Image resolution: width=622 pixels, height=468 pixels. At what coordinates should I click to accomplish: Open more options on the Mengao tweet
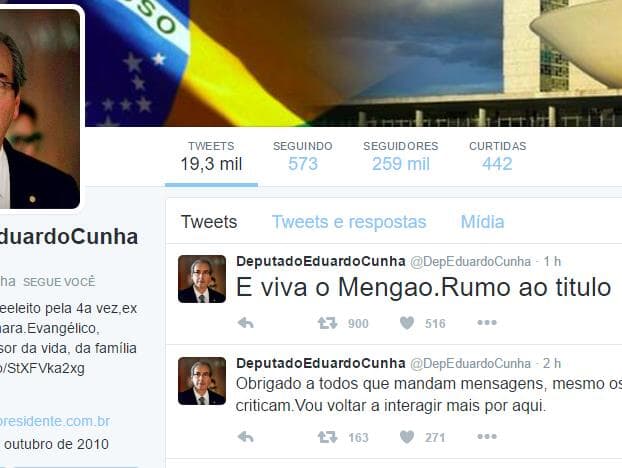point(487,322)
